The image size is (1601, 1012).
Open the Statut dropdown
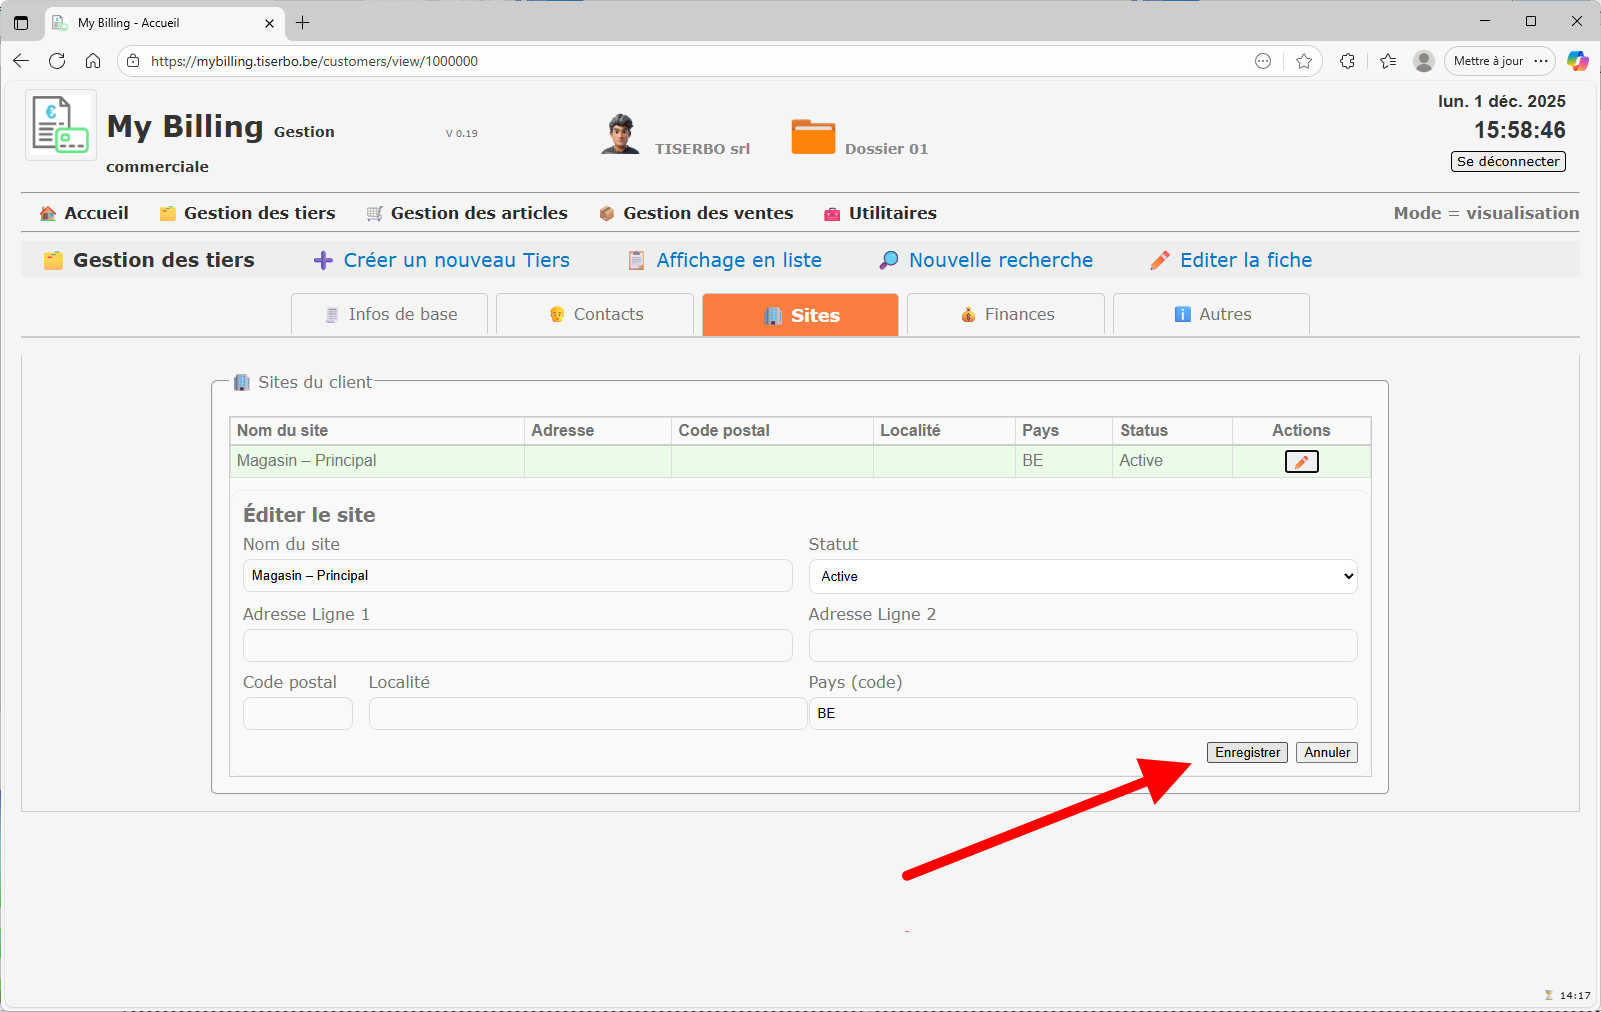coord(1082,576)
